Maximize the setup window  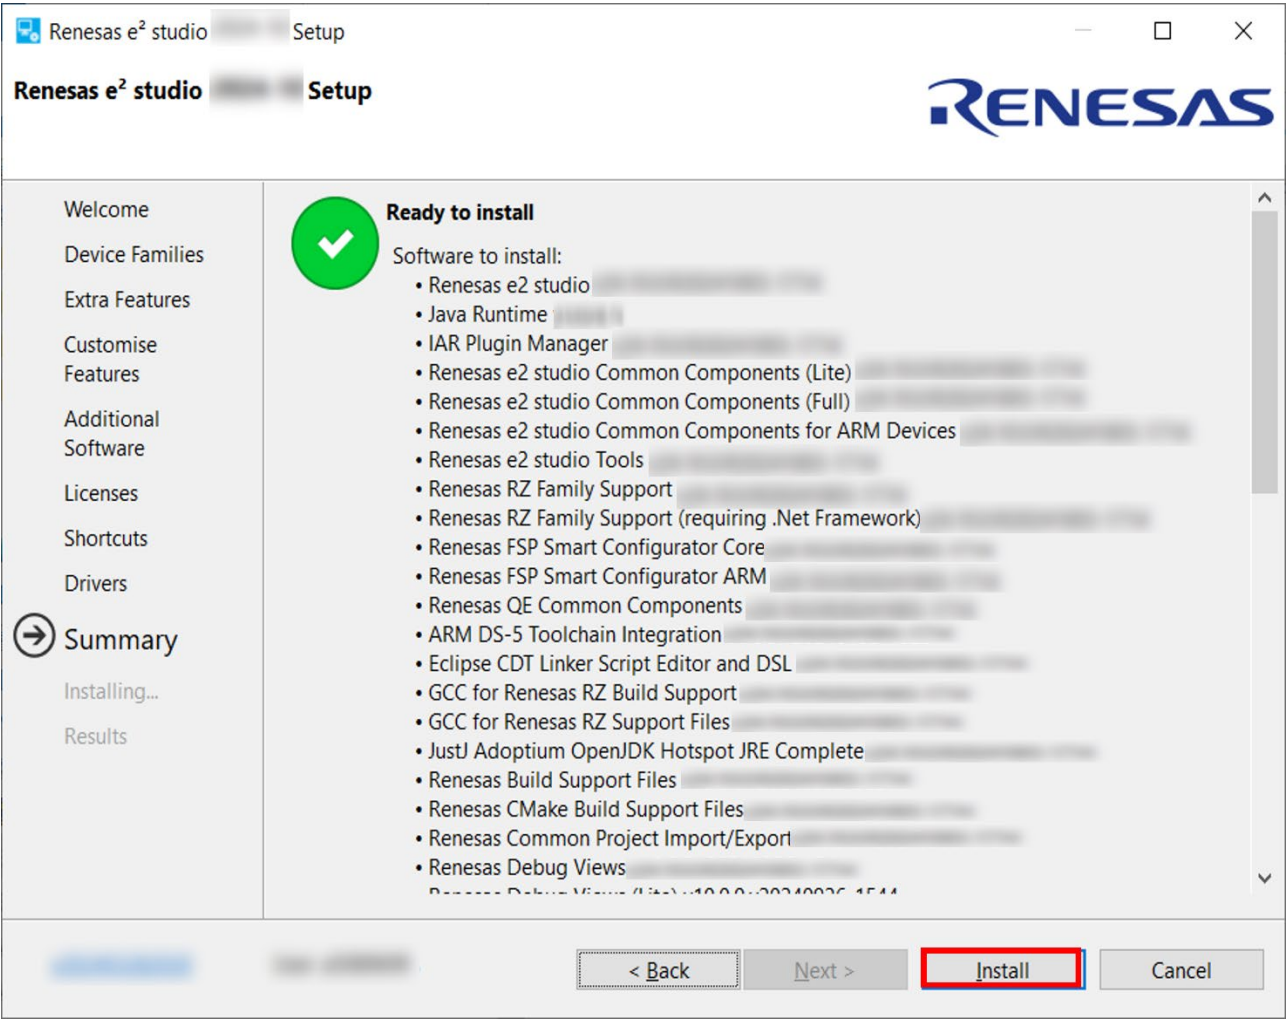[1162, 31]
